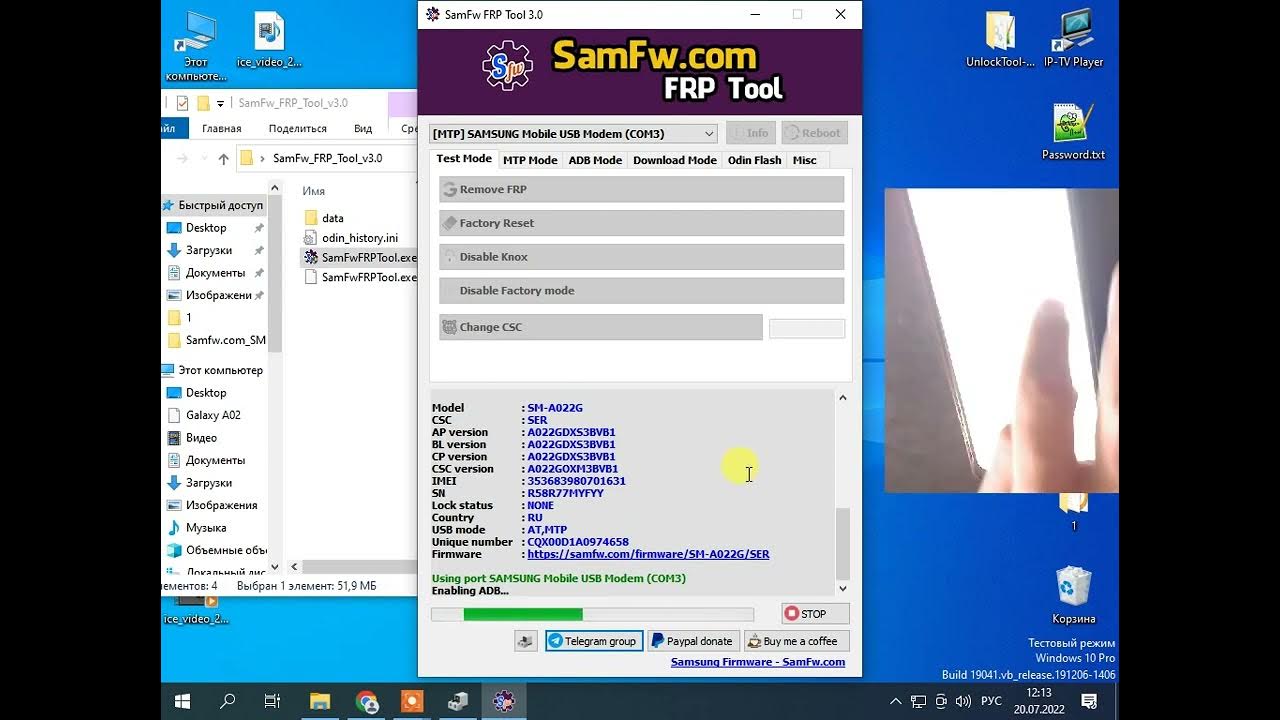Viewport: 1280px width, 720px height.
Task: Select the IP-TV Player desktop icon
Action: pos(1074,40)
